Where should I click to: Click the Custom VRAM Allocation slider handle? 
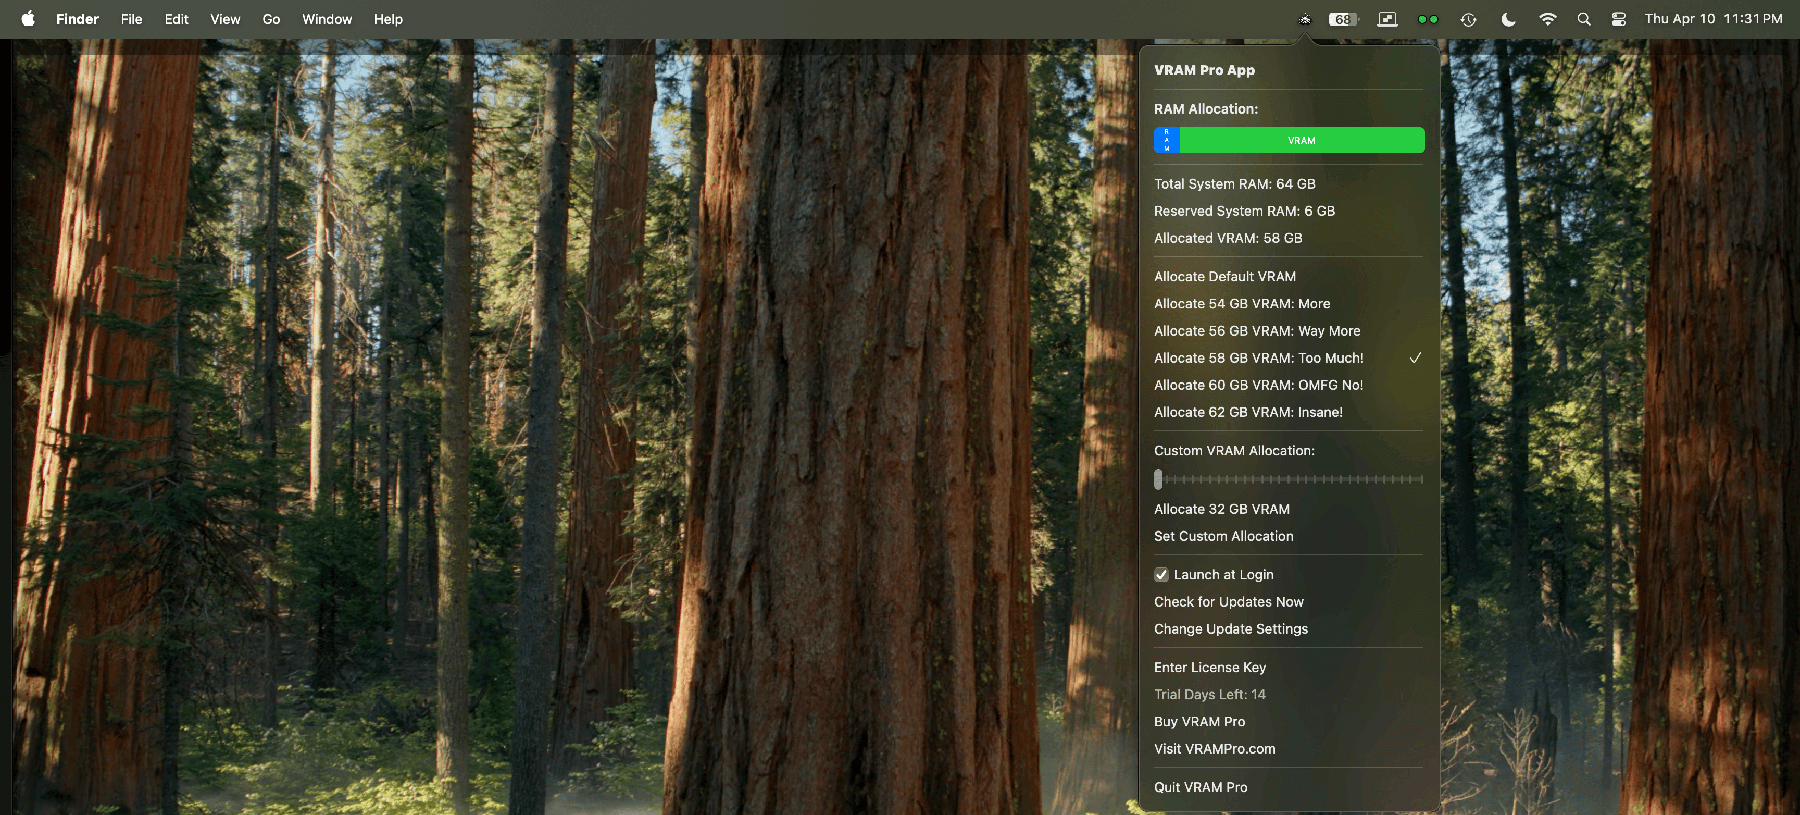click(x=1158, y=480)
